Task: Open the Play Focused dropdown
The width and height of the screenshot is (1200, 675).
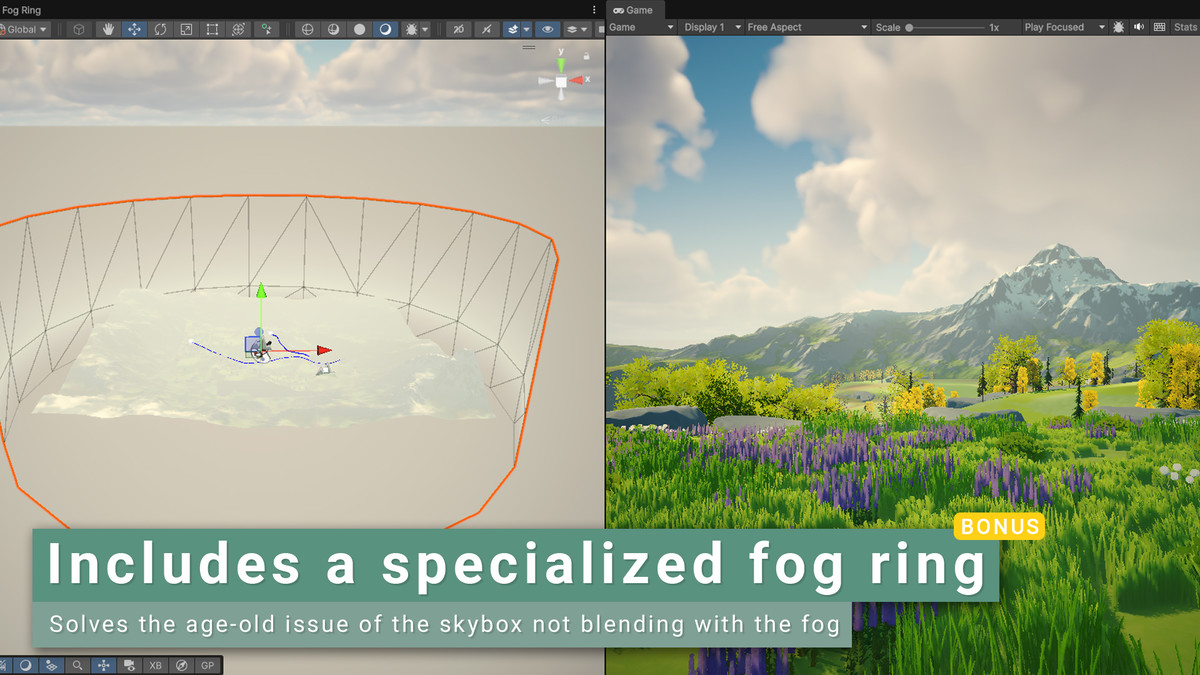Action: [1065, 27]
